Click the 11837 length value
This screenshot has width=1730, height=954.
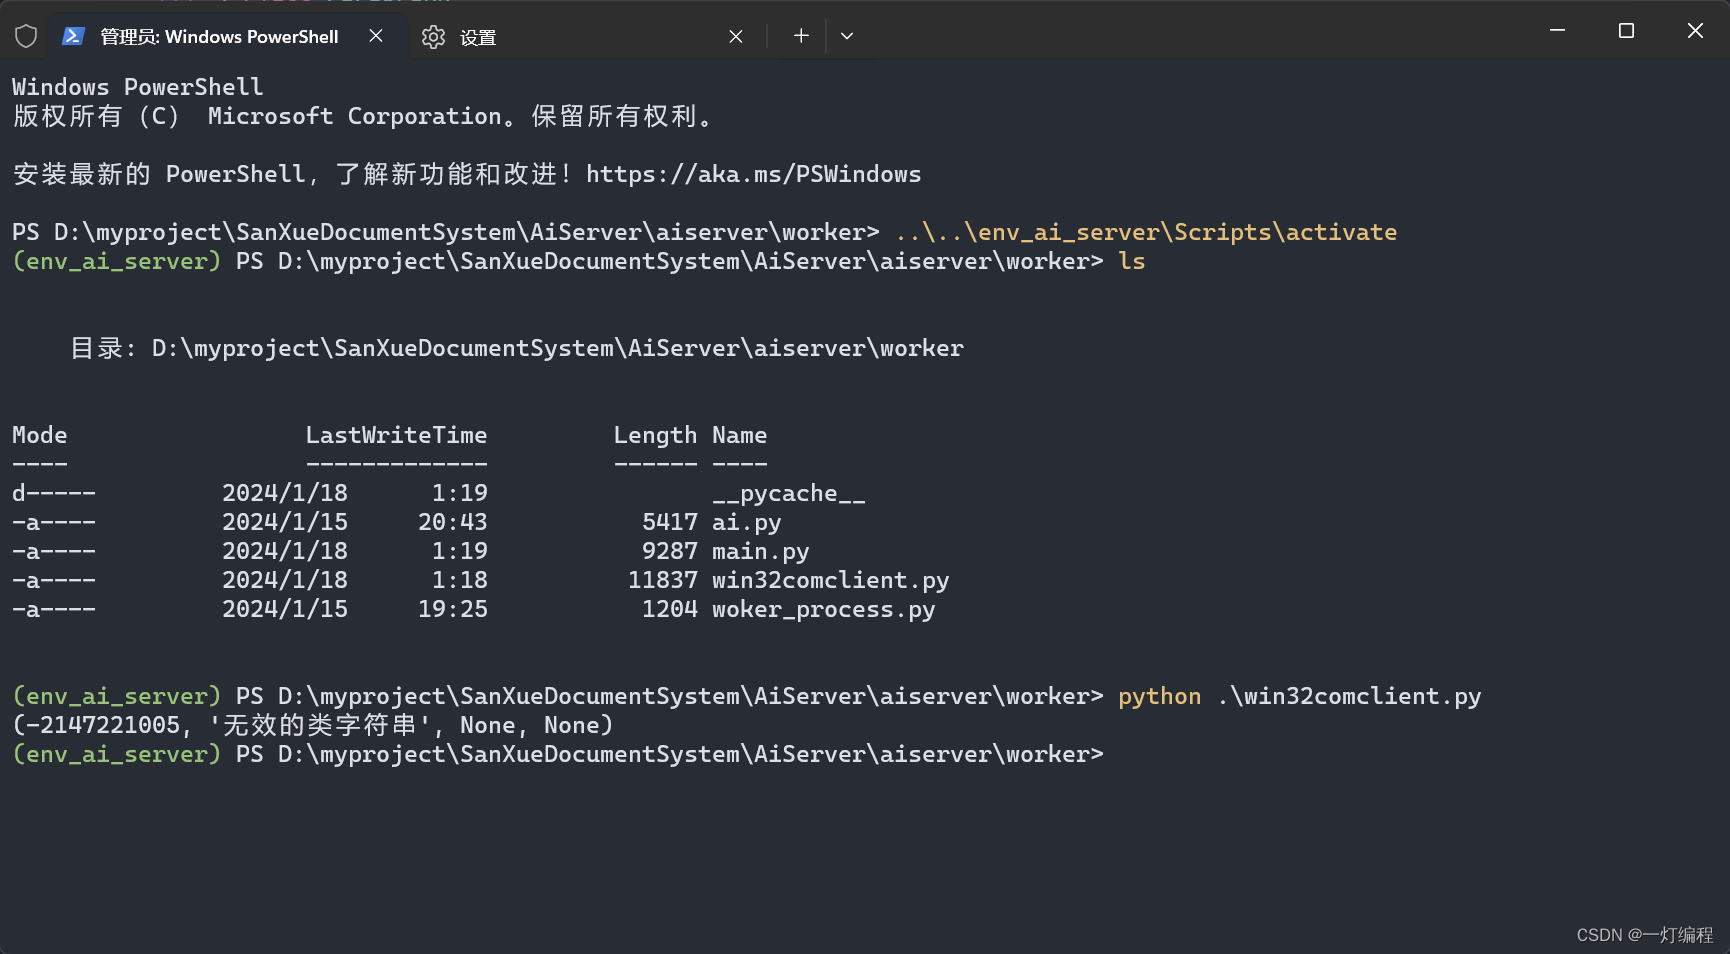tap(663, 580)
